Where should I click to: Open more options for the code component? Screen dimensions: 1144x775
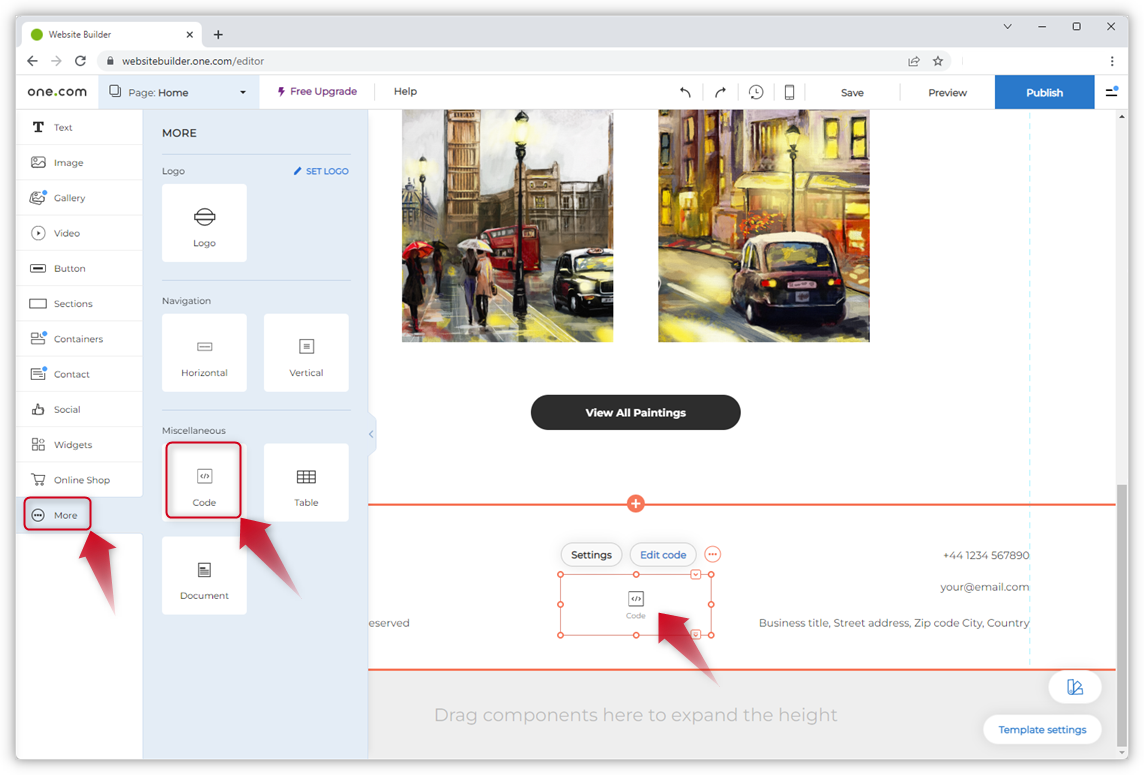(x=713, y=555)
